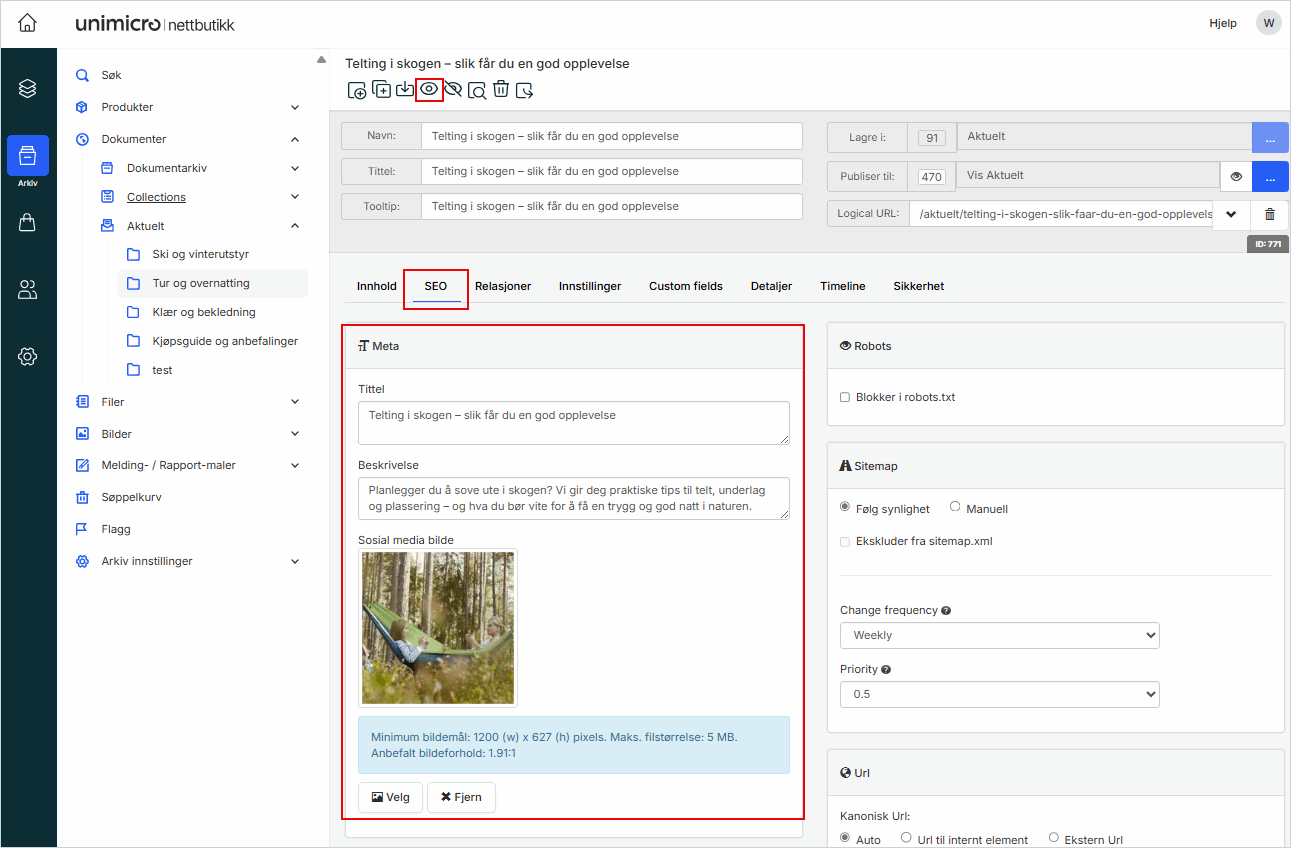Open the settings gear in left sidebar

click(x=28, y=356)
